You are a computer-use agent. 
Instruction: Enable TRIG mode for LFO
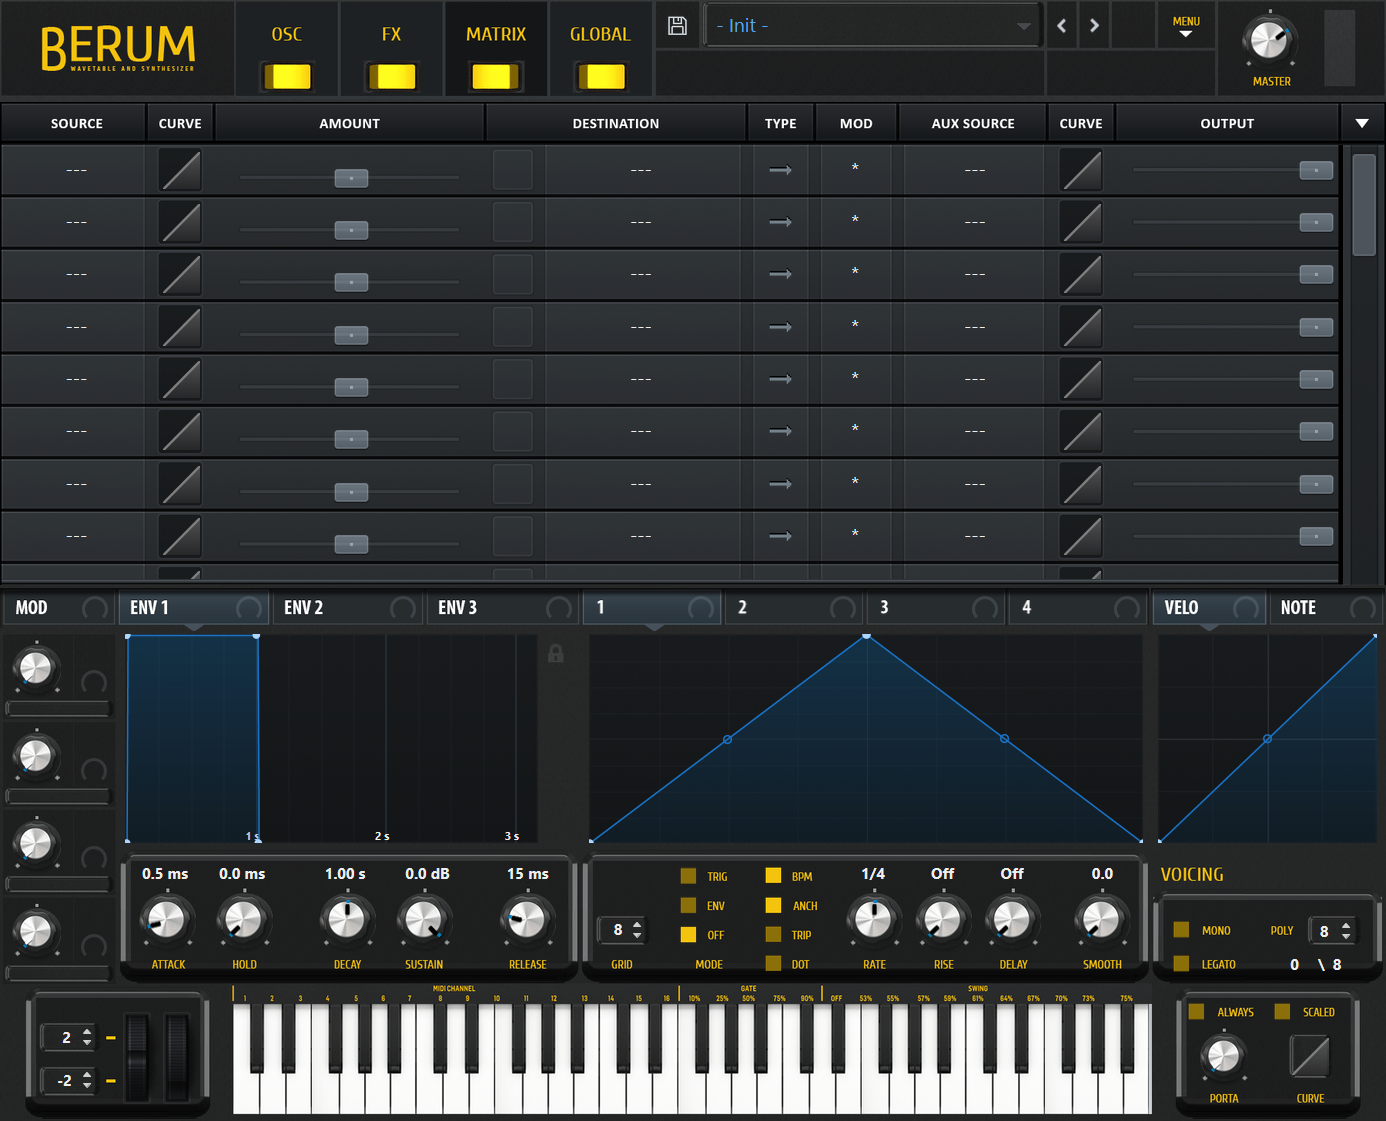coord(688,876)
